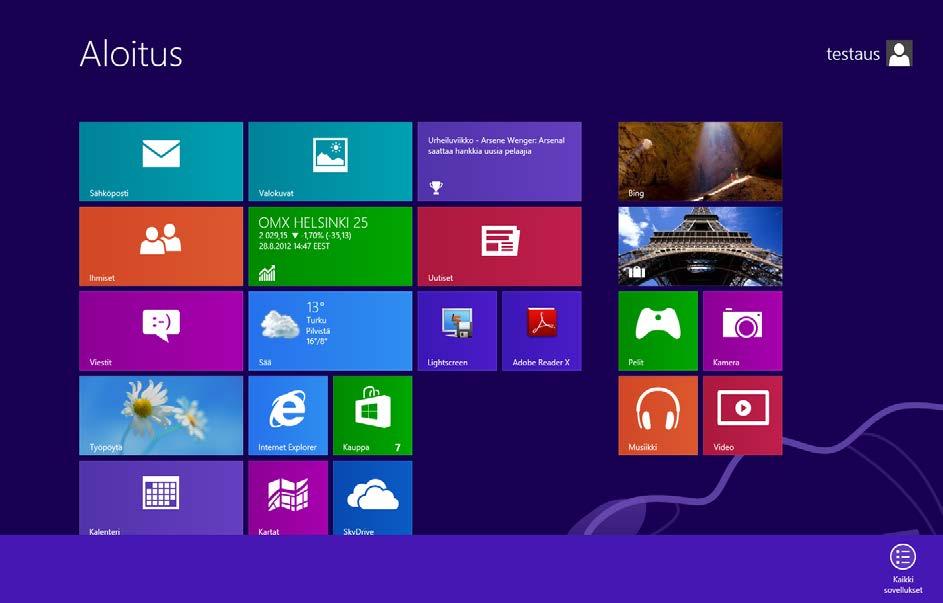Launch the Valokuvat photos tile
Image resolution: width=943 pixels, height=603 pixels.
pos(330,162)
